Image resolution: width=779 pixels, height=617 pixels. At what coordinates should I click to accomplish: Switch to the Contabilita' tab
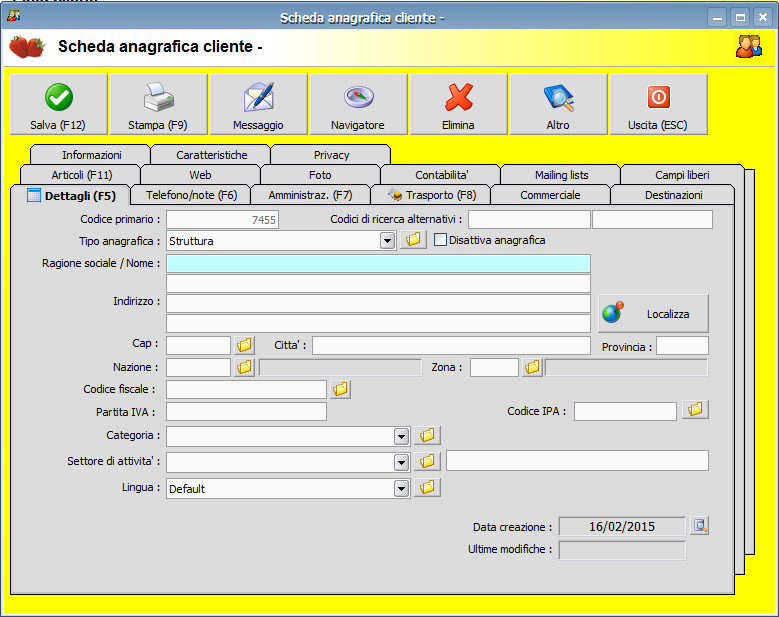coord(441,175)
